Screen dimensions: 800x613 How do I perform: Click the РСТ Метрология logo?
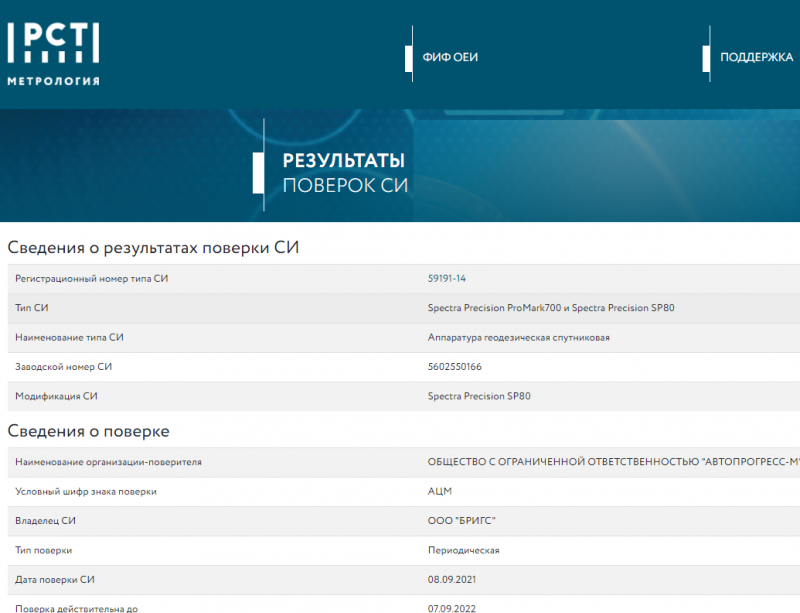click(x=54, y=54)
